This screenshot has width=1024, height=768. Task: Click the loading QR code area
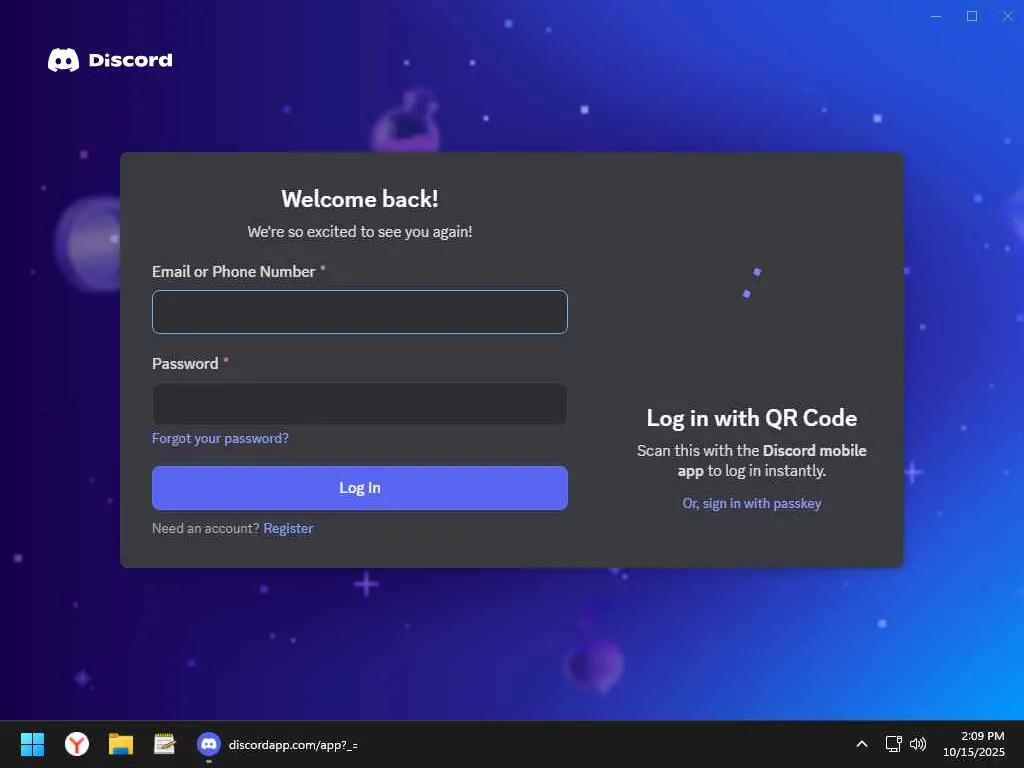pyautogui.click(x=752, y=283)
